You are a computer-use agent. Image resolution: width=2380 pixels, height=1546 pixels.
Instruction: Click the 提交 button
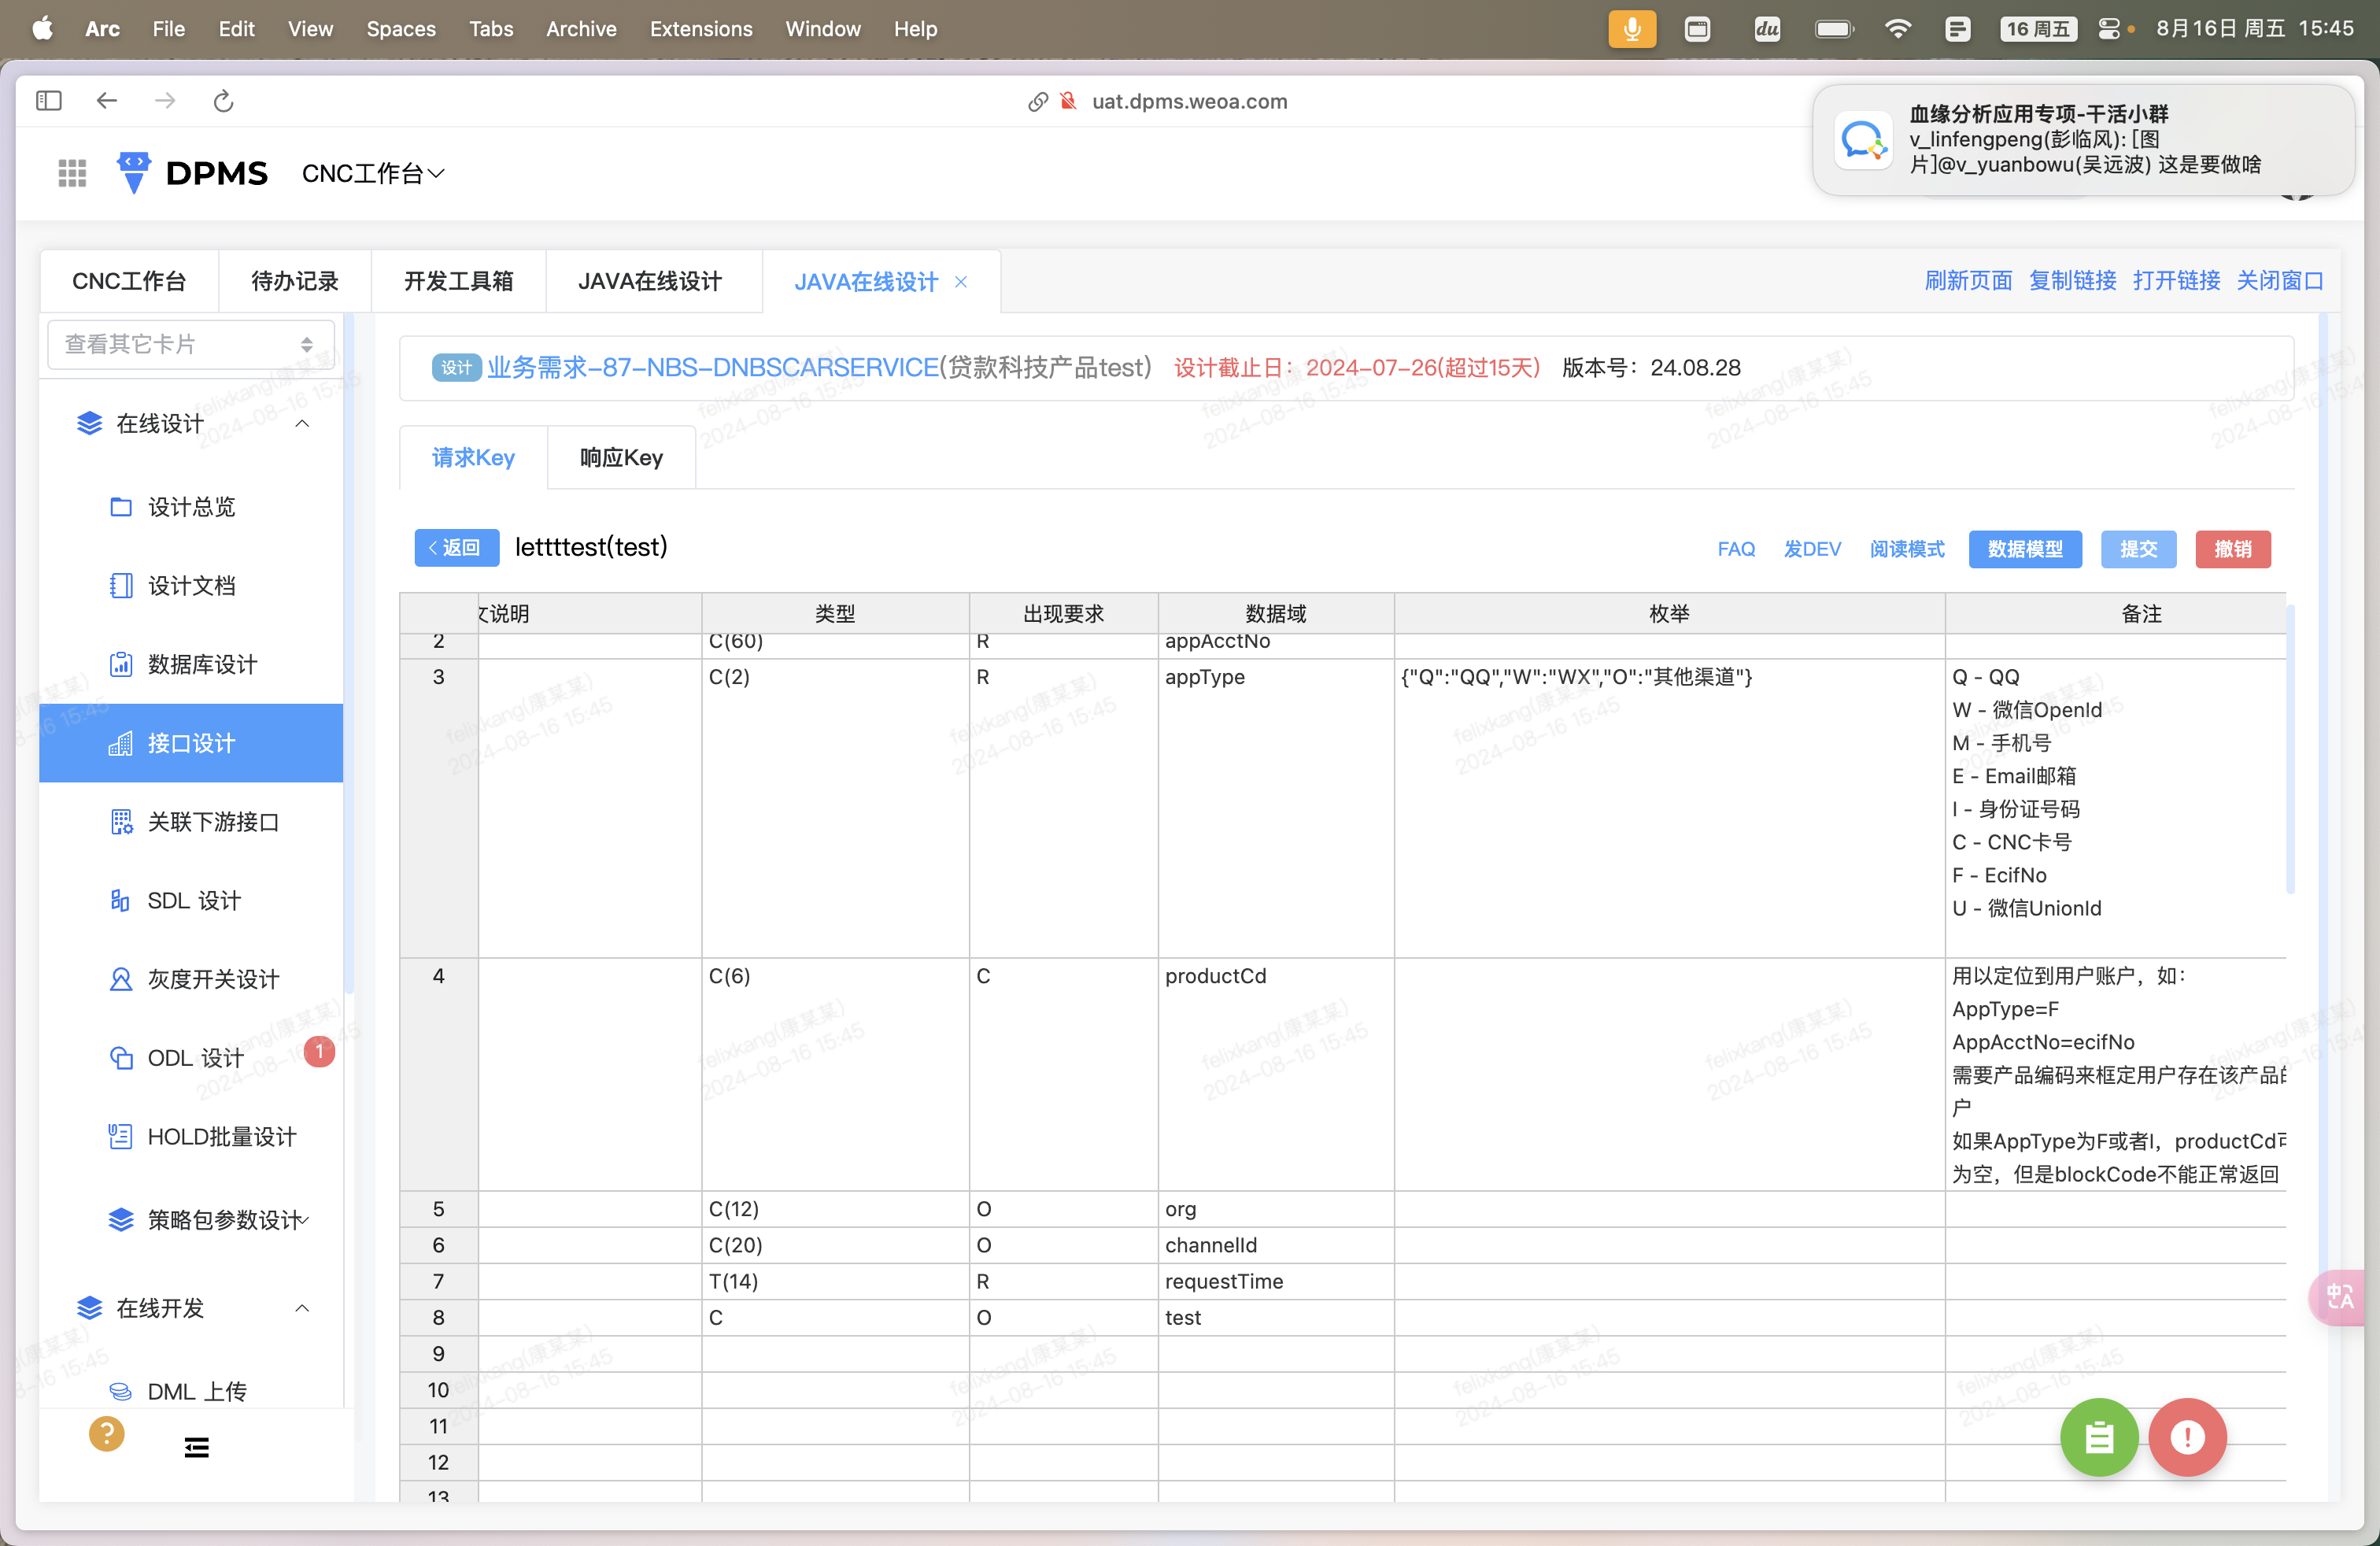(2139, 549)
